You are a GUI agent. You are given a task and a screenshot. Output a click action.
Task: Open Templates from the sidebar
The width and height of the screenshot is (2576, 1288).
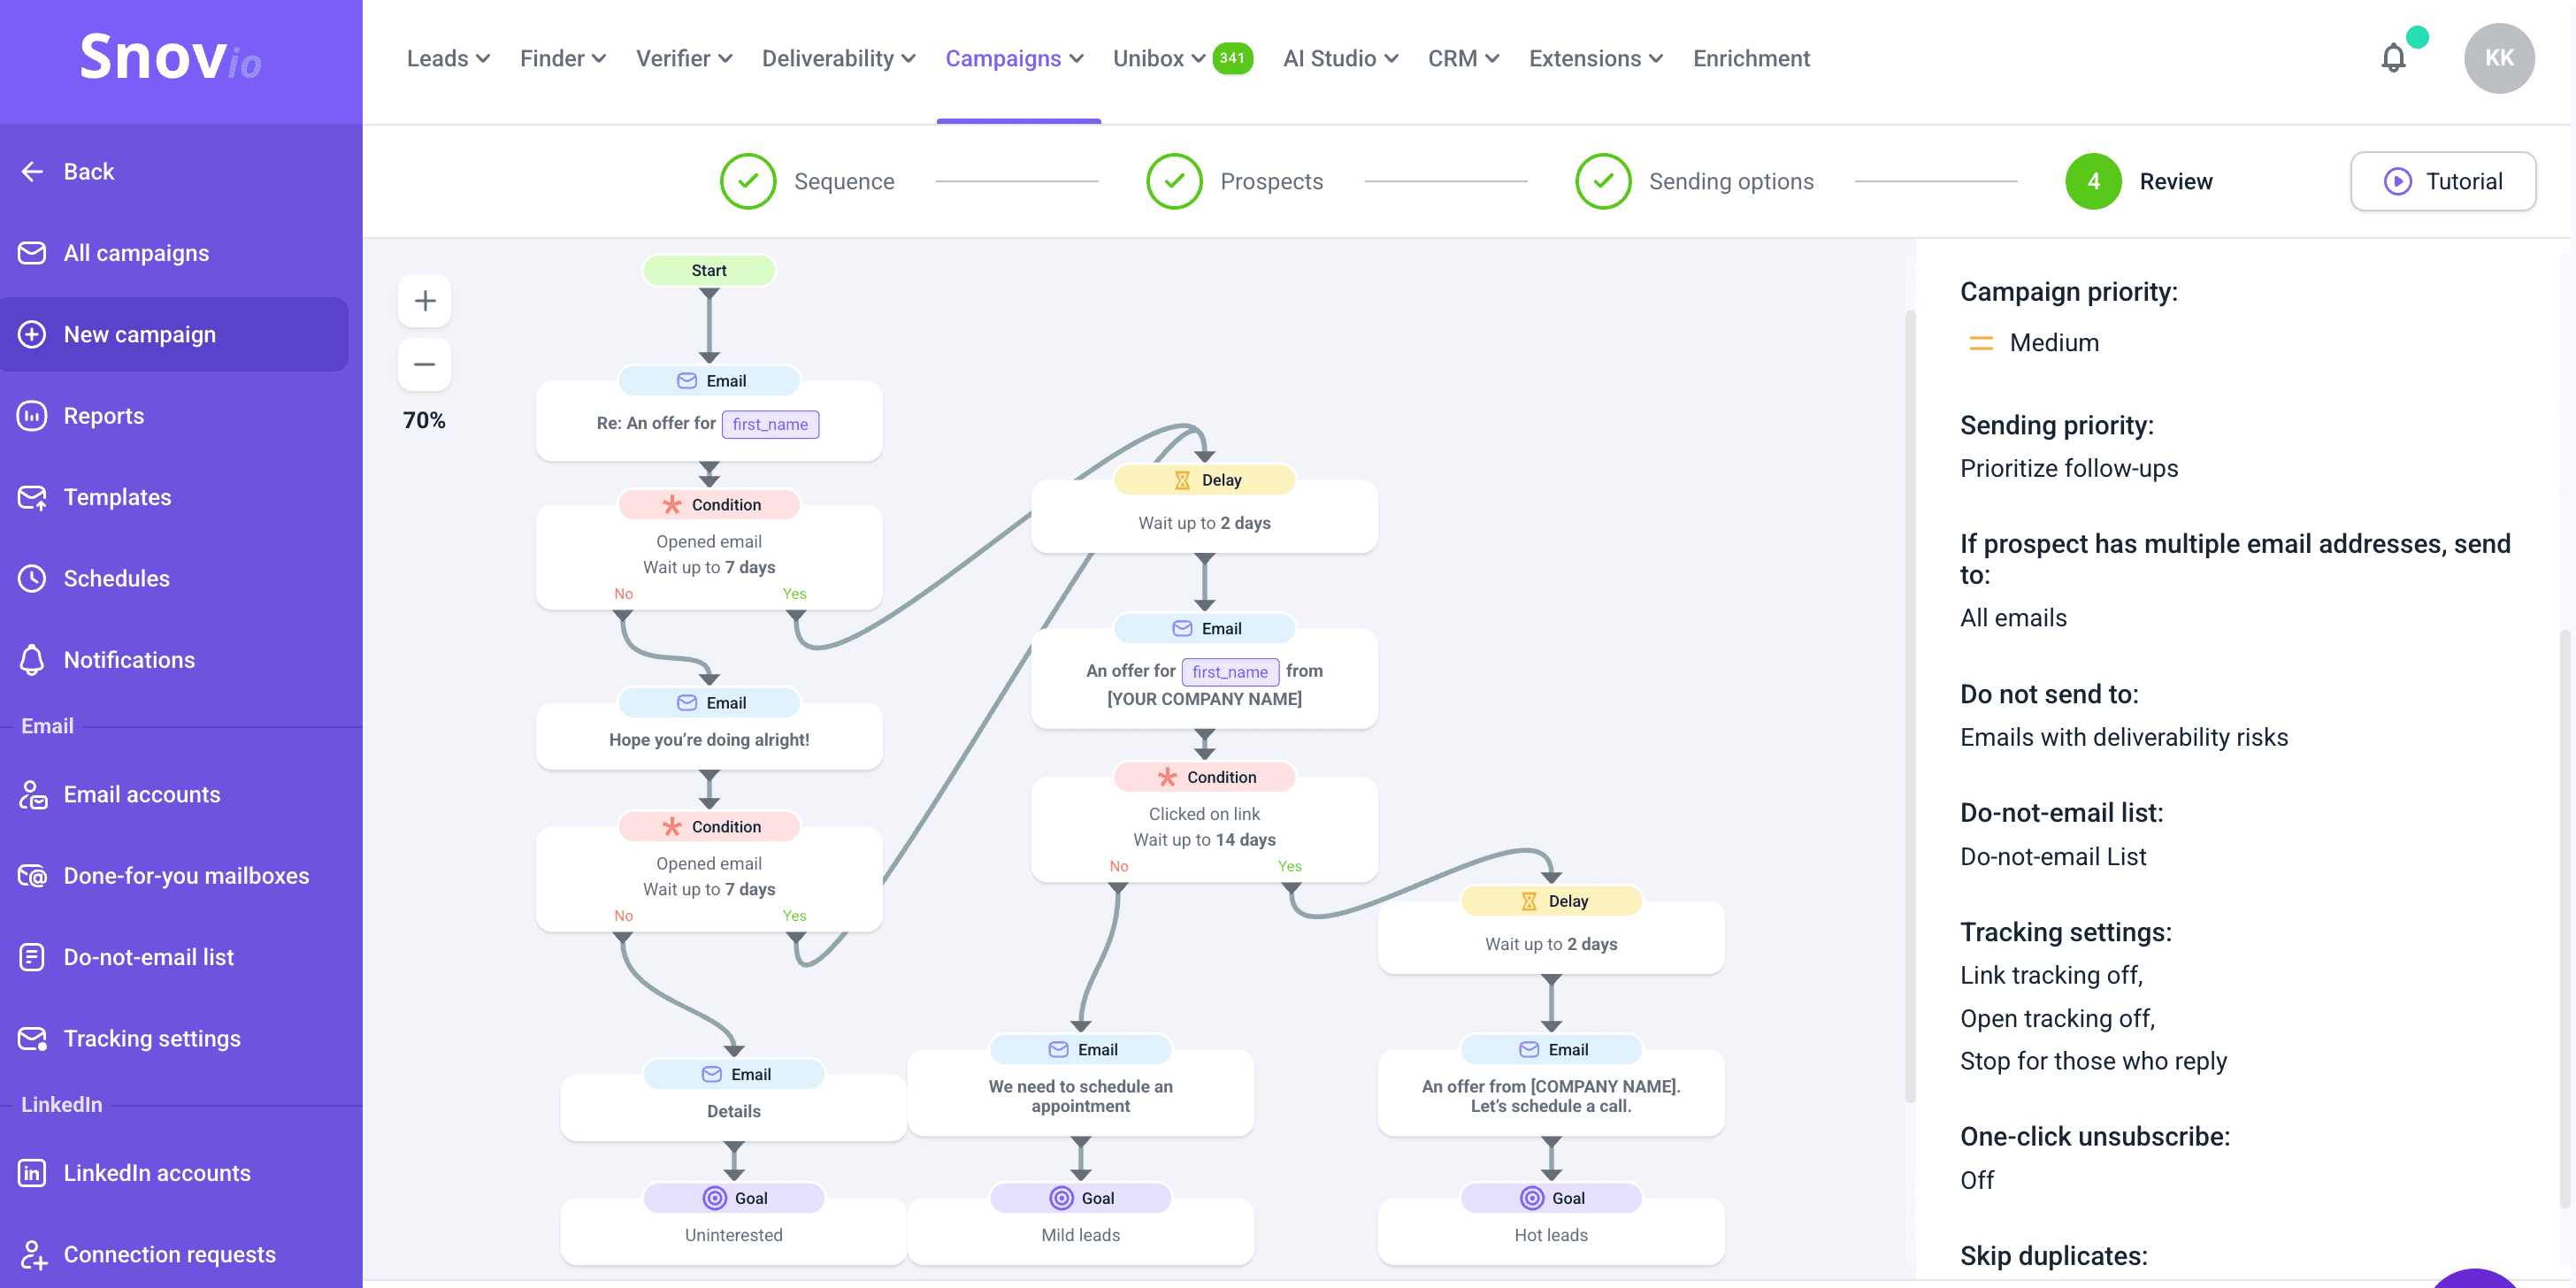tap(117, 497)
